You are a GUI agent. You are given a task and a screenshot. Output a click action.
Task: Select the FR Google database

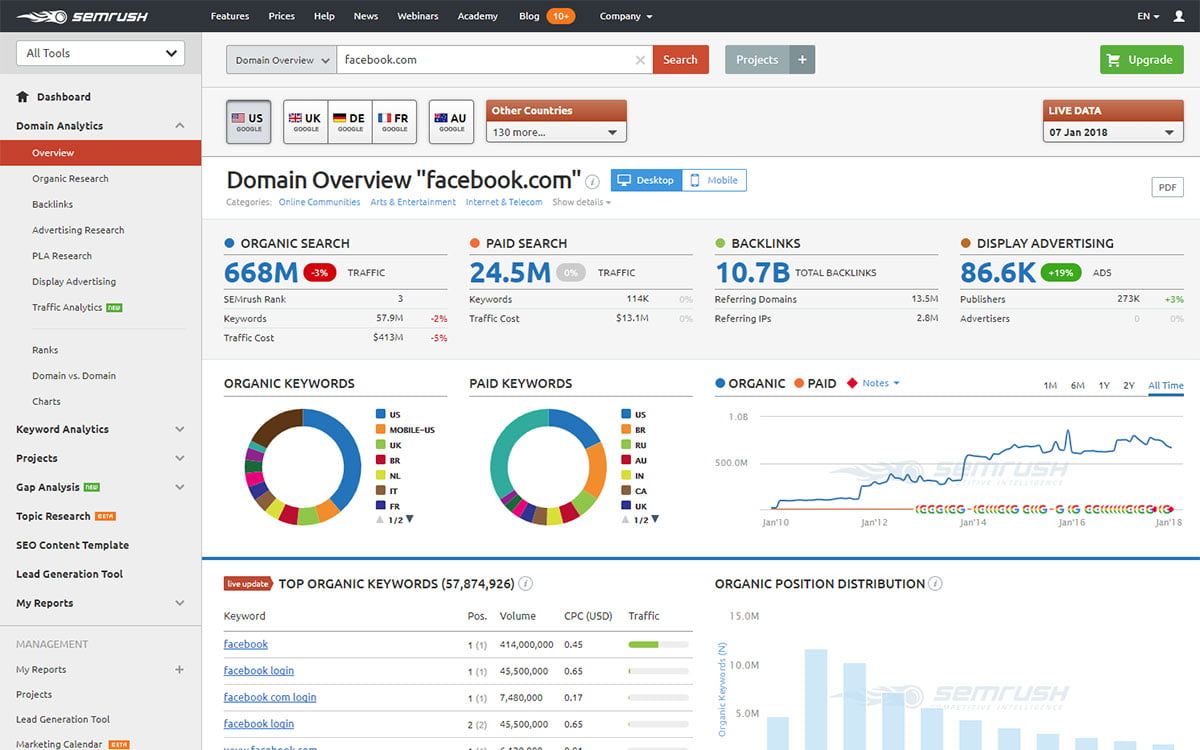[x=394, y=122]
